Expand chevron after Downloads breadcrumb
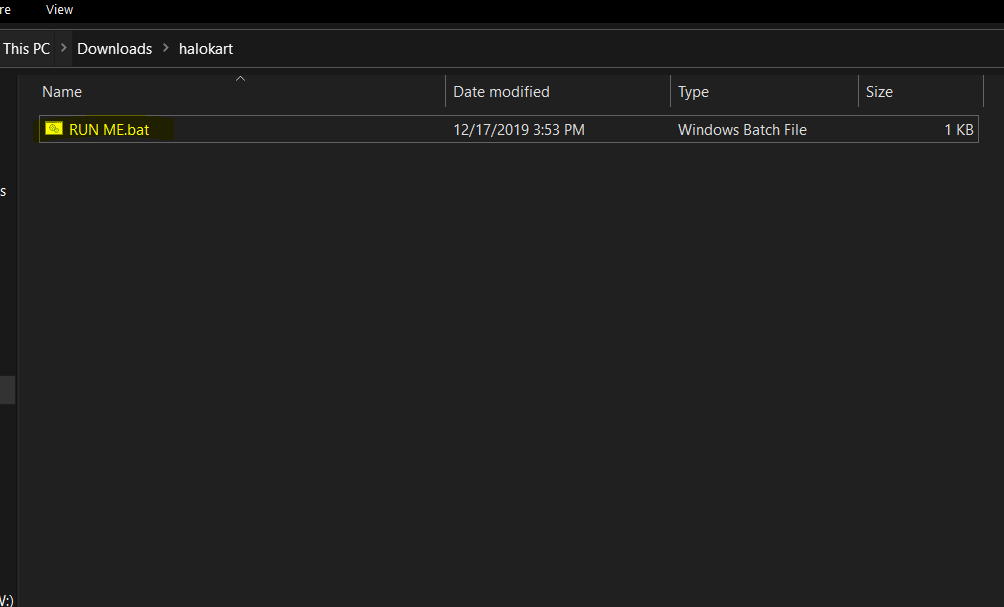Viewport: 1004px width, 607px height. [166, 48]
